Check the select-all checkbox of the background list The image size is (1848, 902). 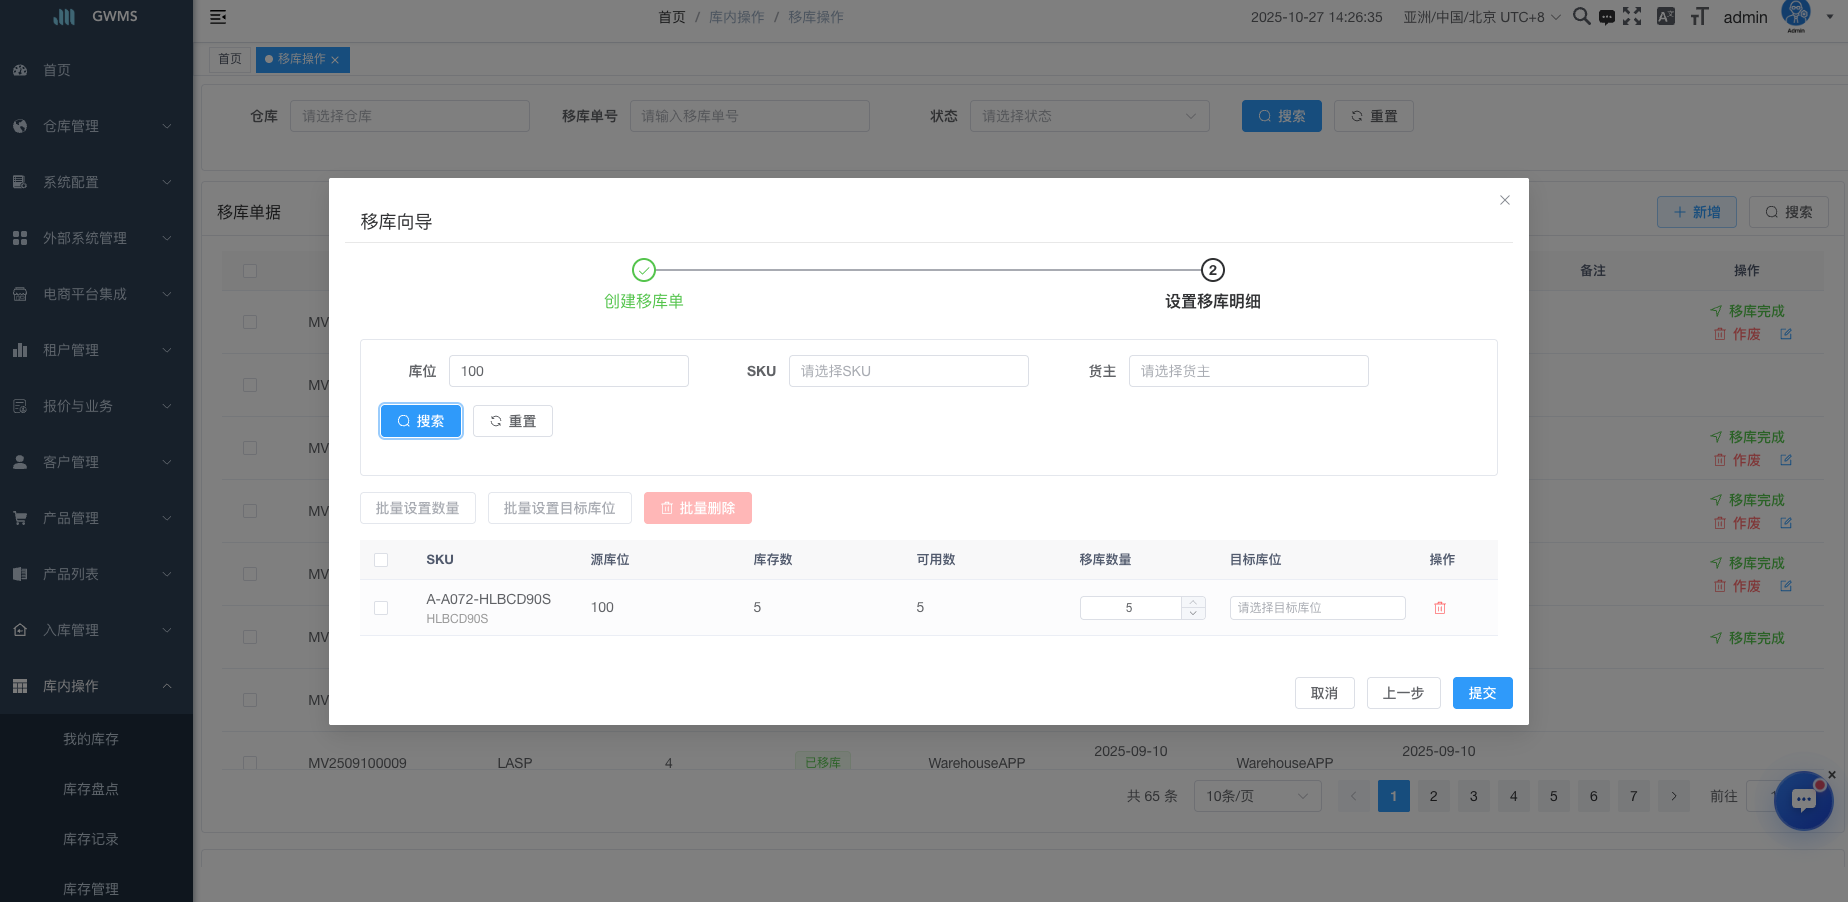click(250, 270)
